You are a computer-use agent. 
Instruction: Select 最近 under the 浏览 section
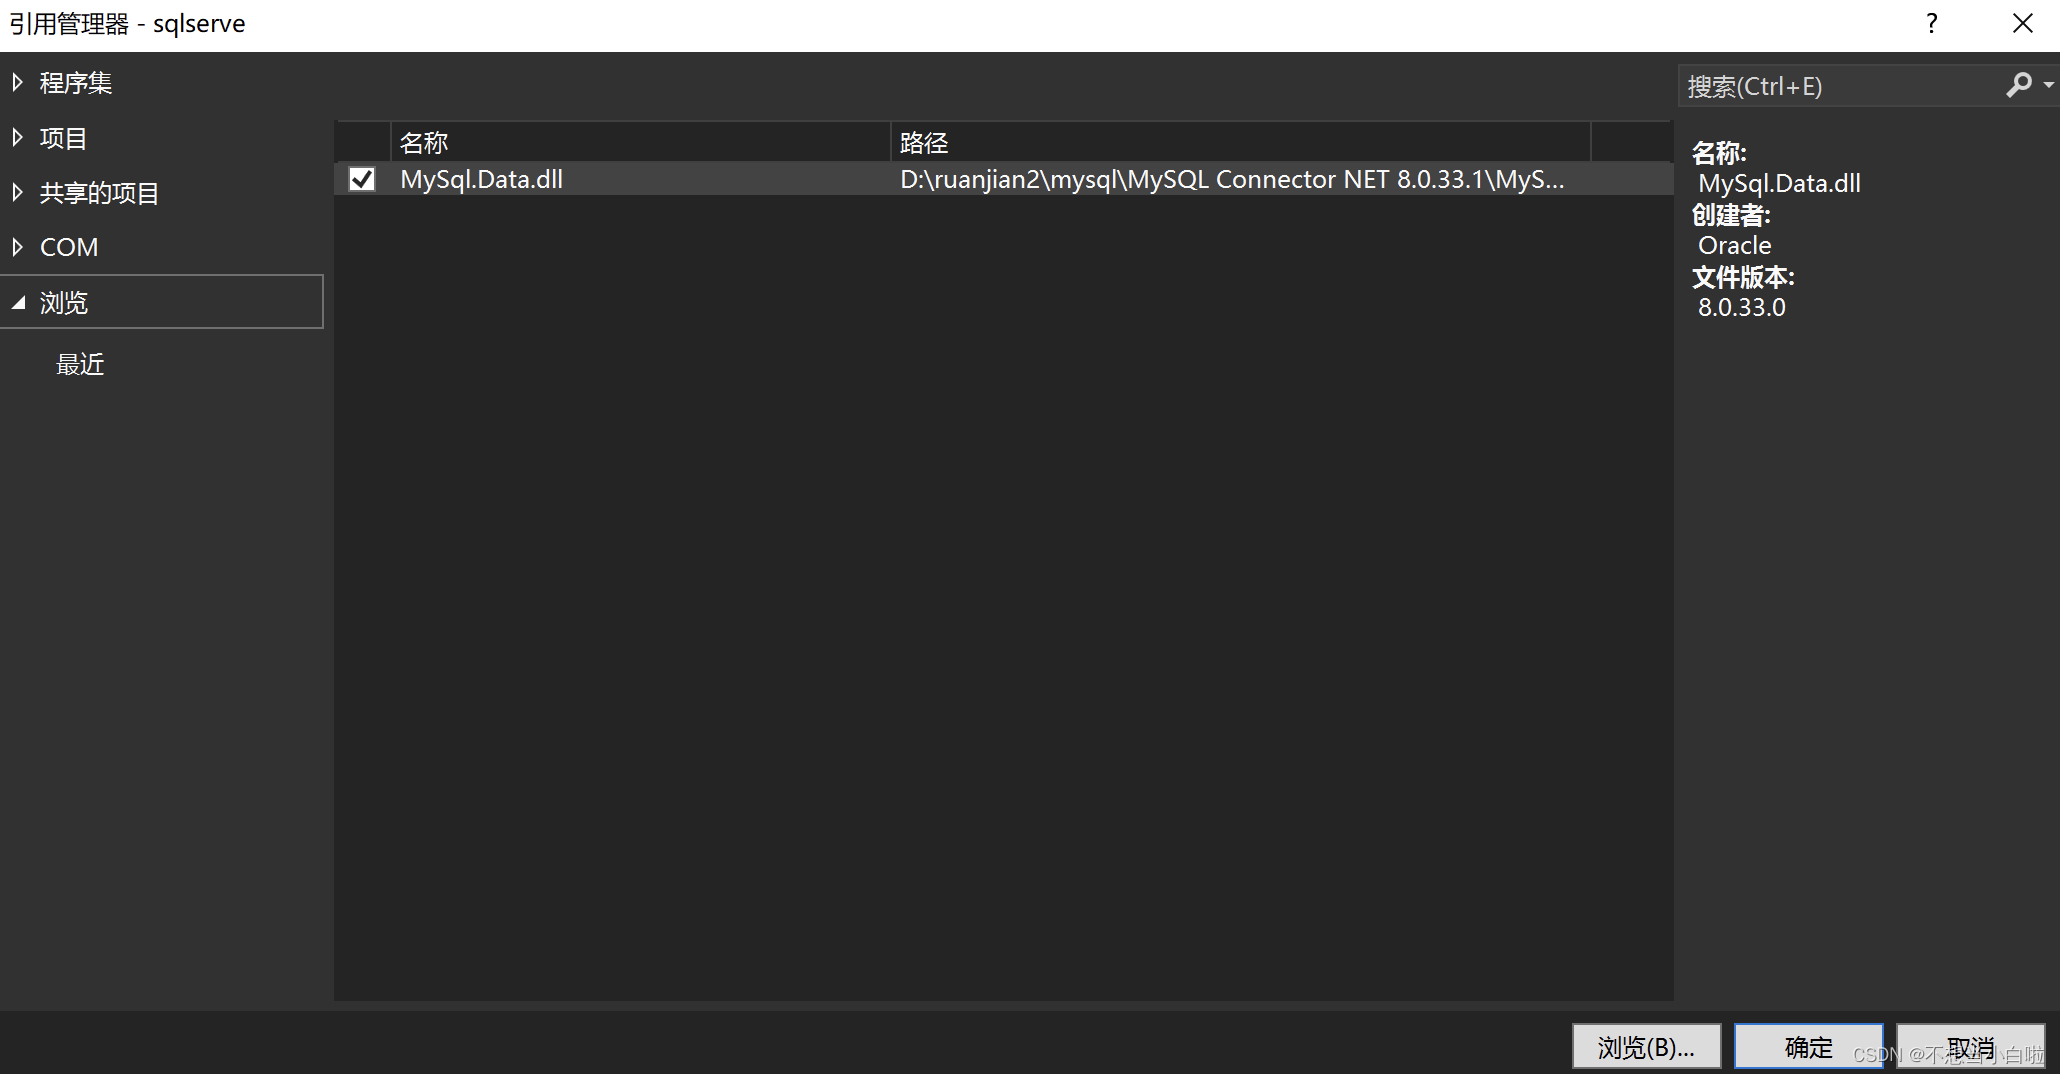tap(80, 363)
